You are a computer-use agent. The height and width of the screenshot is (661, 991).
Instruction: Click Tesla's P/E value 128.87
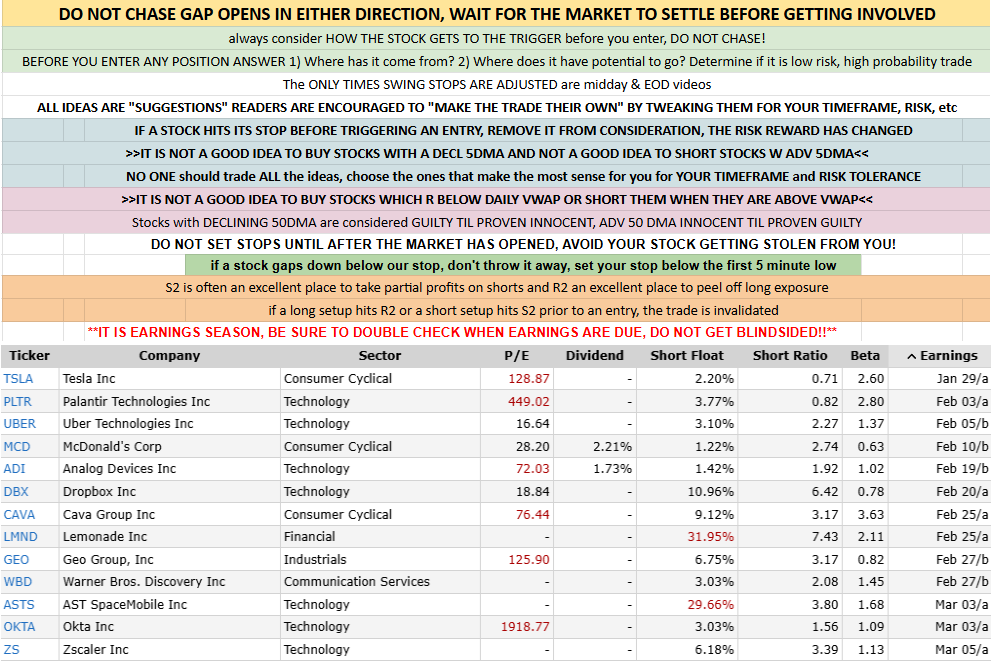point(529,379)
